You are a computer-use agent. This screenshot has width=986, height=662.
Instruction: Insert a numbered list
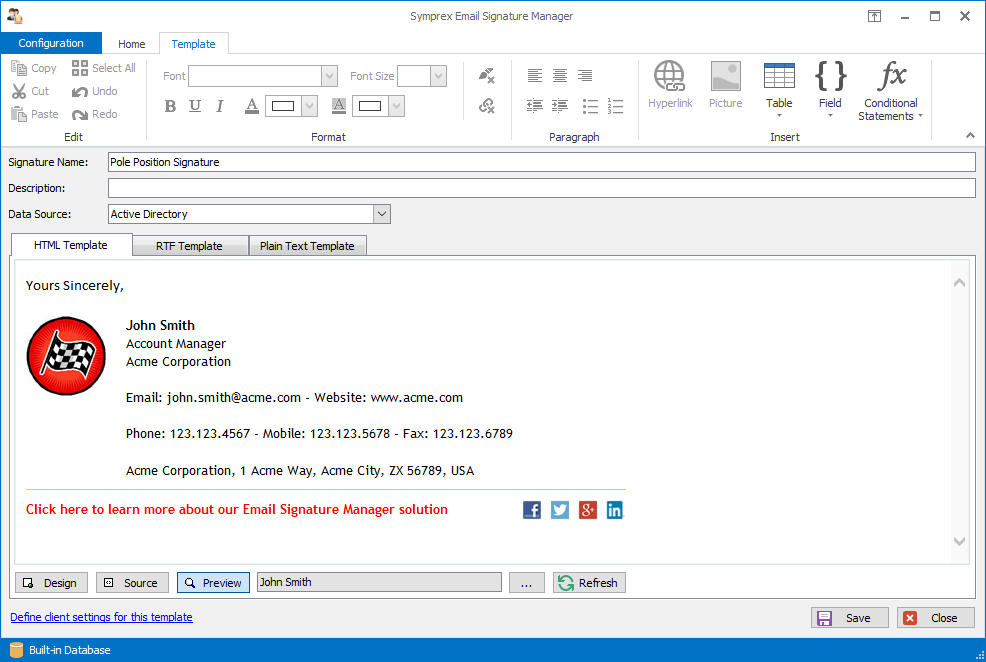click(615, 106)
